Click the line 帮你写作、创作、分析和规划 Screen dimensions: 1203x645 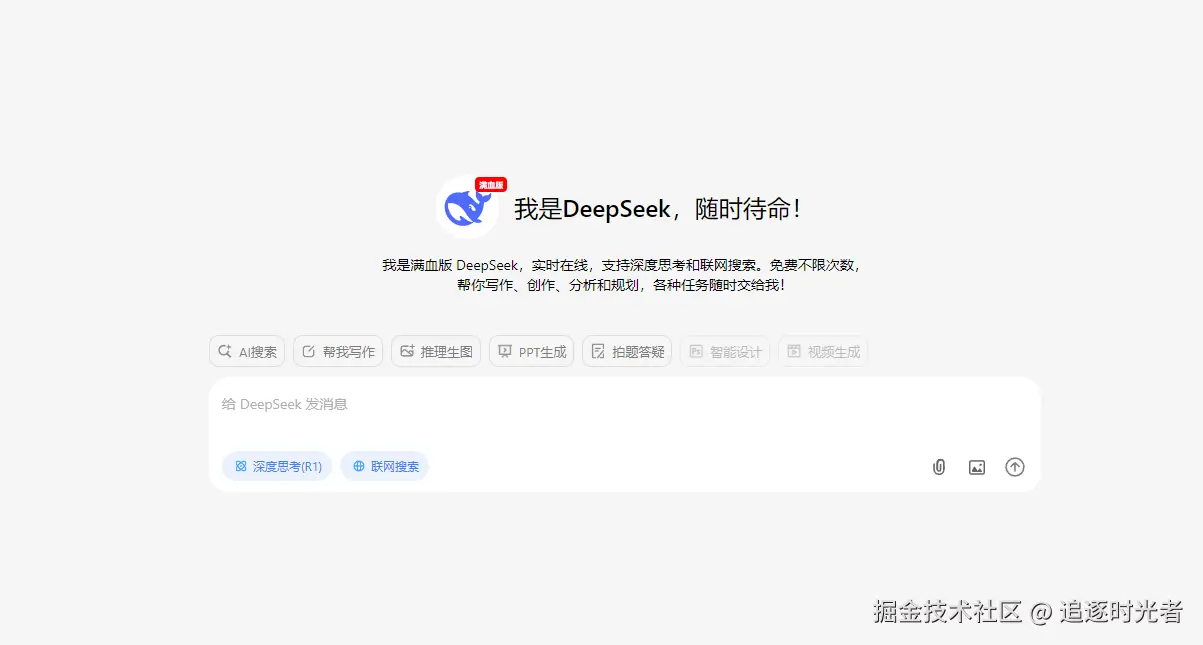click(621, 284)
